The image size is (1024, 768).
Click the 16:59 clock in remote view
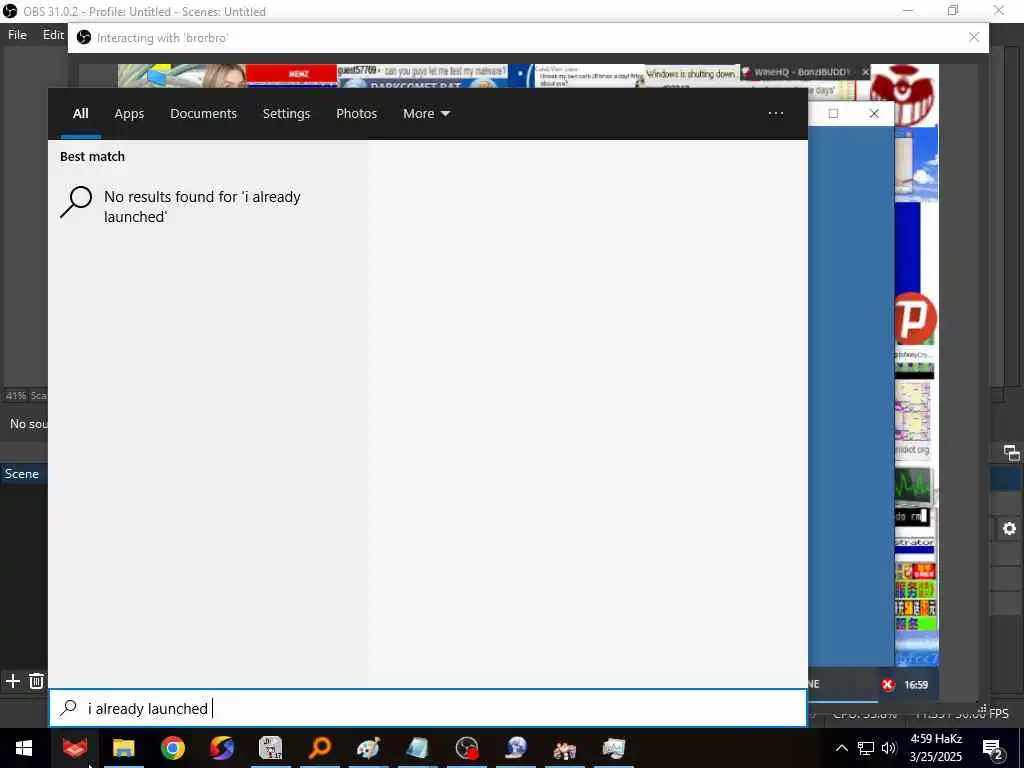click(x=916, y=684)
